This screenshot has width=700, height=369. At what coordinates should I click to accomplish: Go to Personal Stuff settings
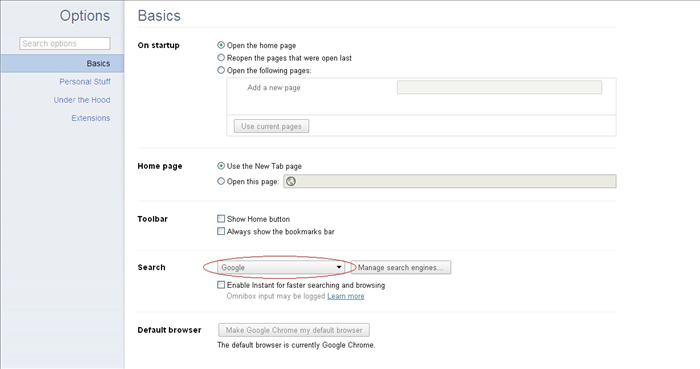pos(85,82)
